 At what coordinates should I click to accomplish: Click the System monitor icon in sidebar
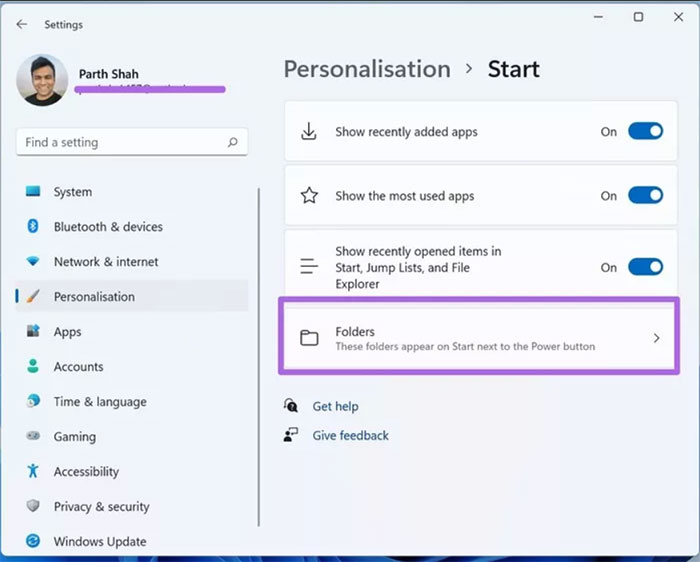[x=33, y=192]
